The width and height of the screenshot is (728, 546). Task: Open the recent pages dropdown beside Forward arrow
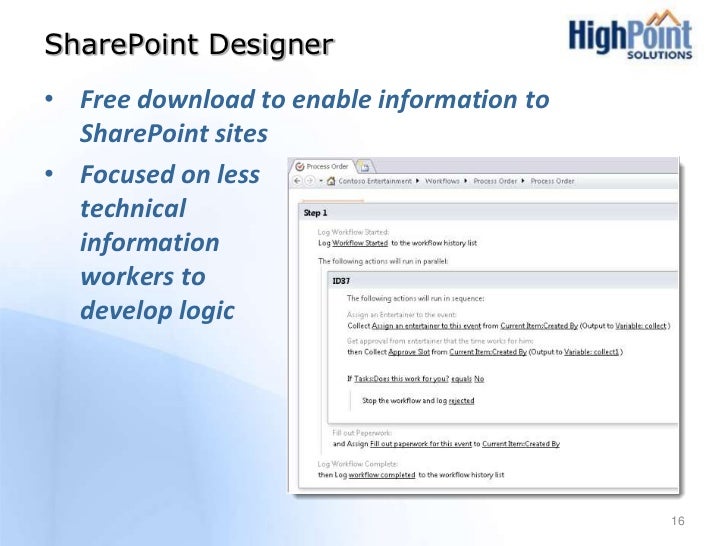(x=320, y=181)
